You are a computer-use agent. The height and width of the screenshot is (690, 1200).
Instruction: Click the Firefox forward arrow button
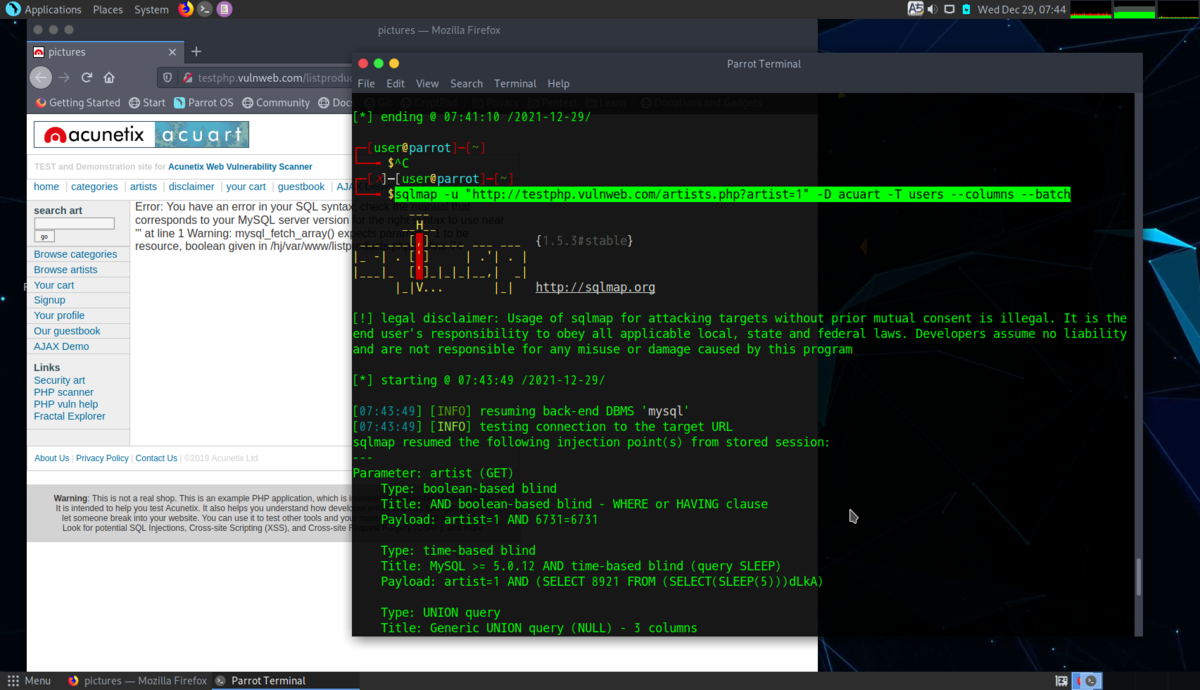pos(64,77)
